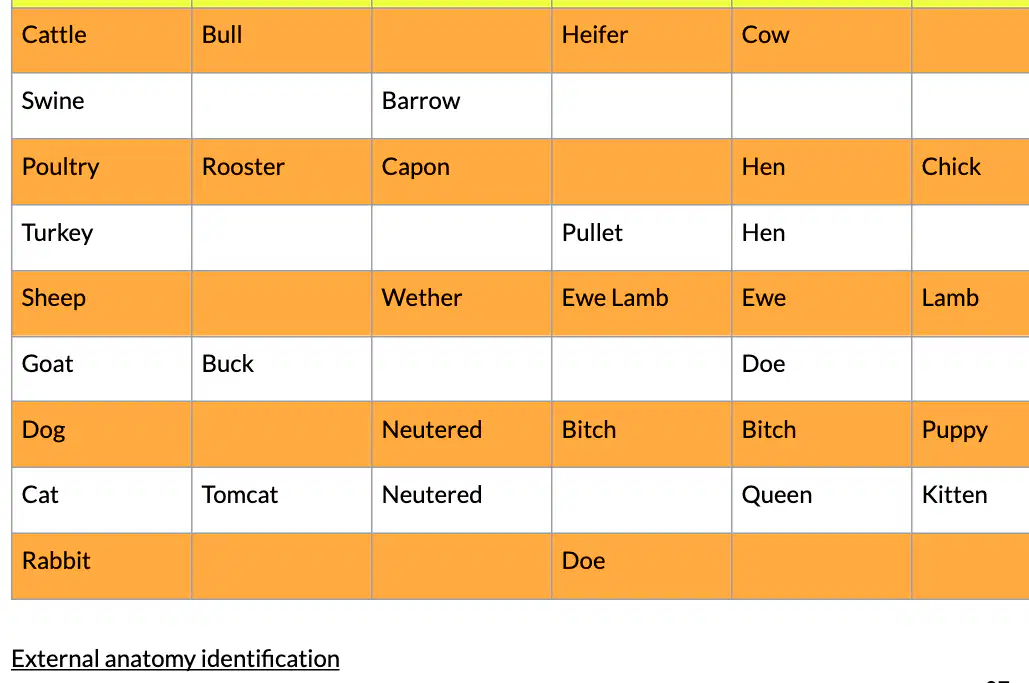The width and height of the screenshot is (1029, 683).
Task: Click the empty cell beside Swine label
Action: [282, 106]
